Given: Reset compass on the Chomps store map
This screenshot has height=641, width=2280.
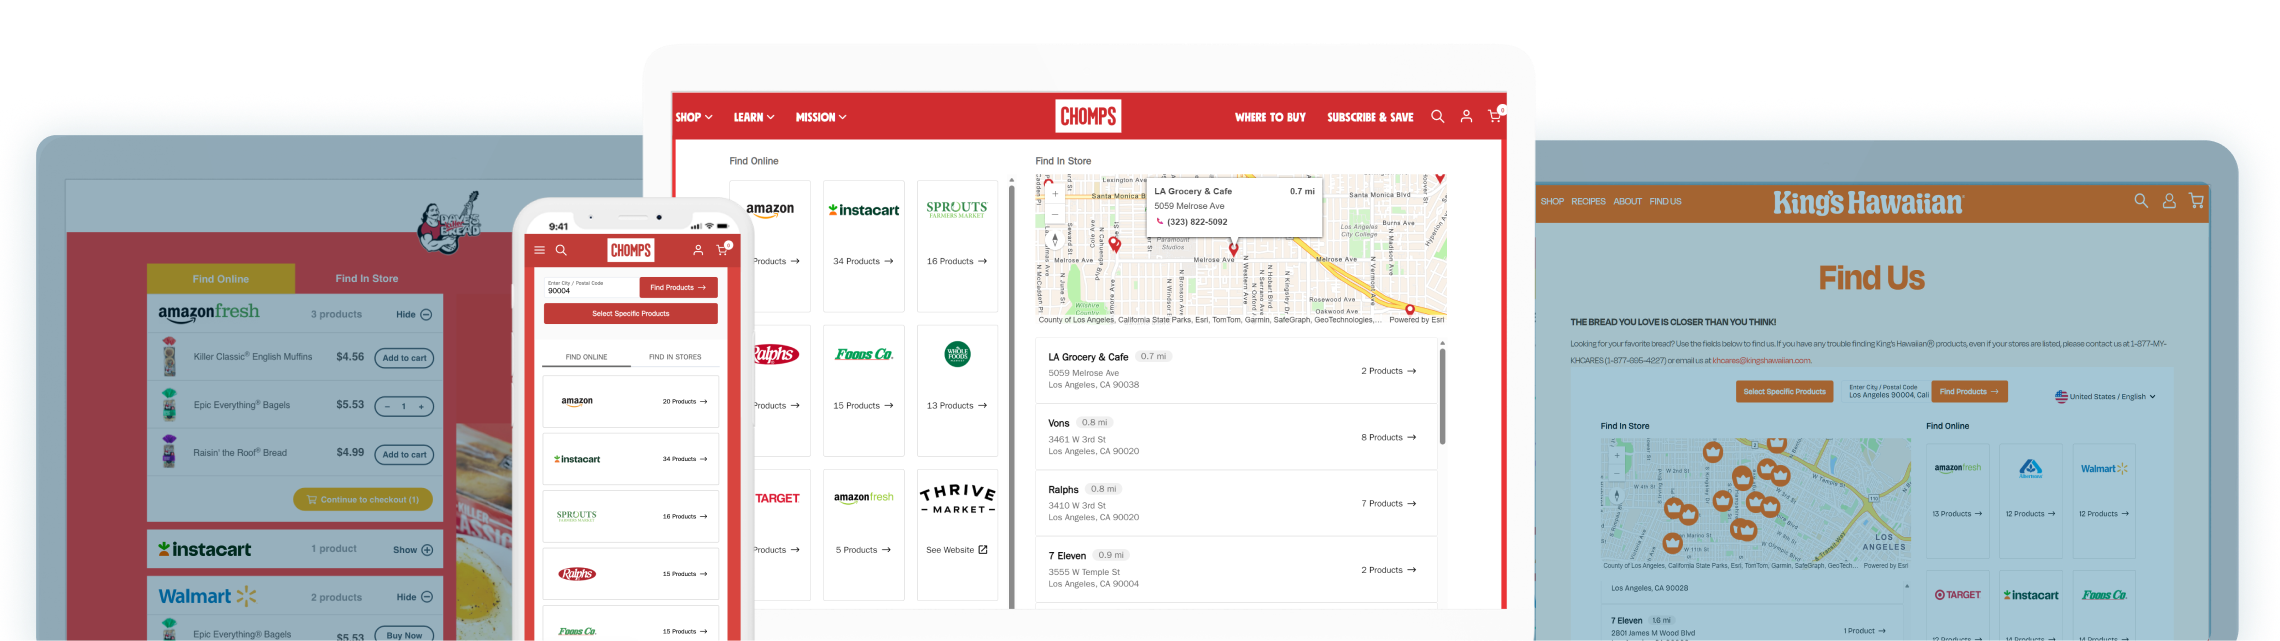Looking at the screenshot, I should tap(1054, 240).
